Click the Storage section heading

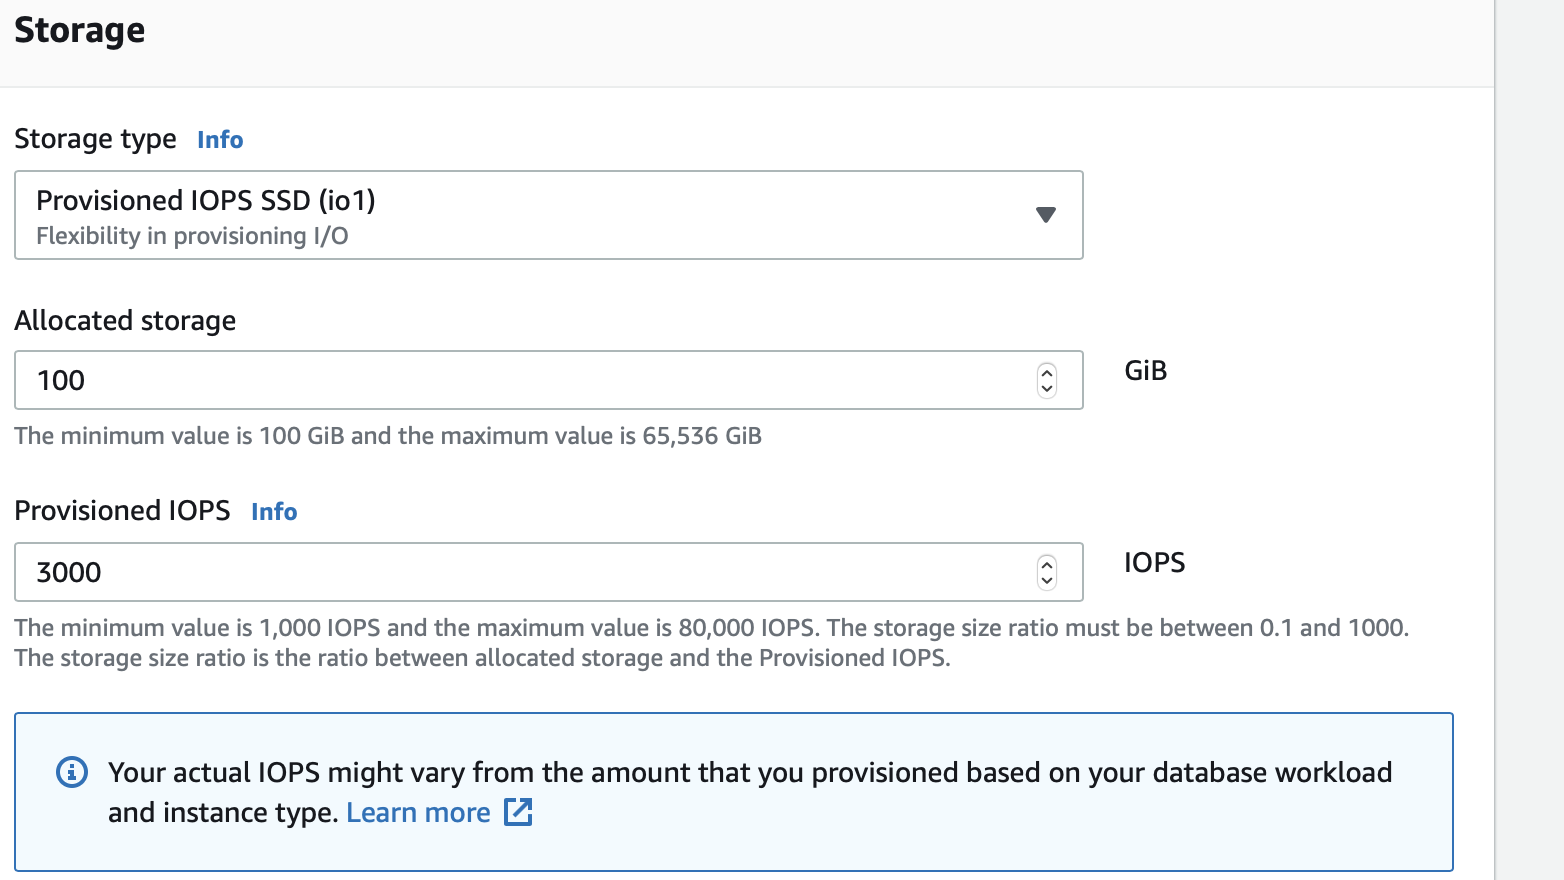pyautogui.click(x=80, y=30)
